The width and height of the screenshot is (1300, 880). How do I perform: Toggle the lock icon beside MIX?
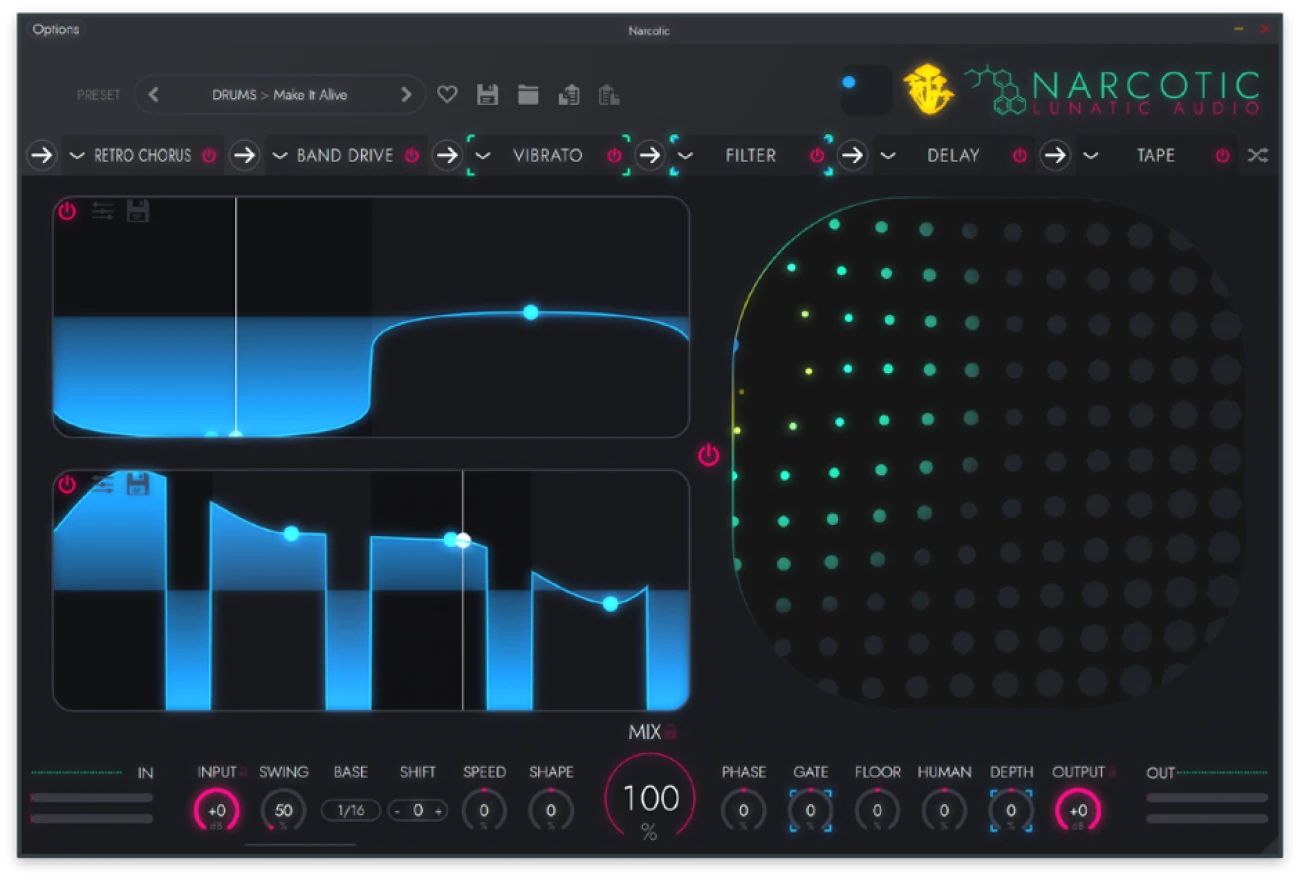[671, 733]
